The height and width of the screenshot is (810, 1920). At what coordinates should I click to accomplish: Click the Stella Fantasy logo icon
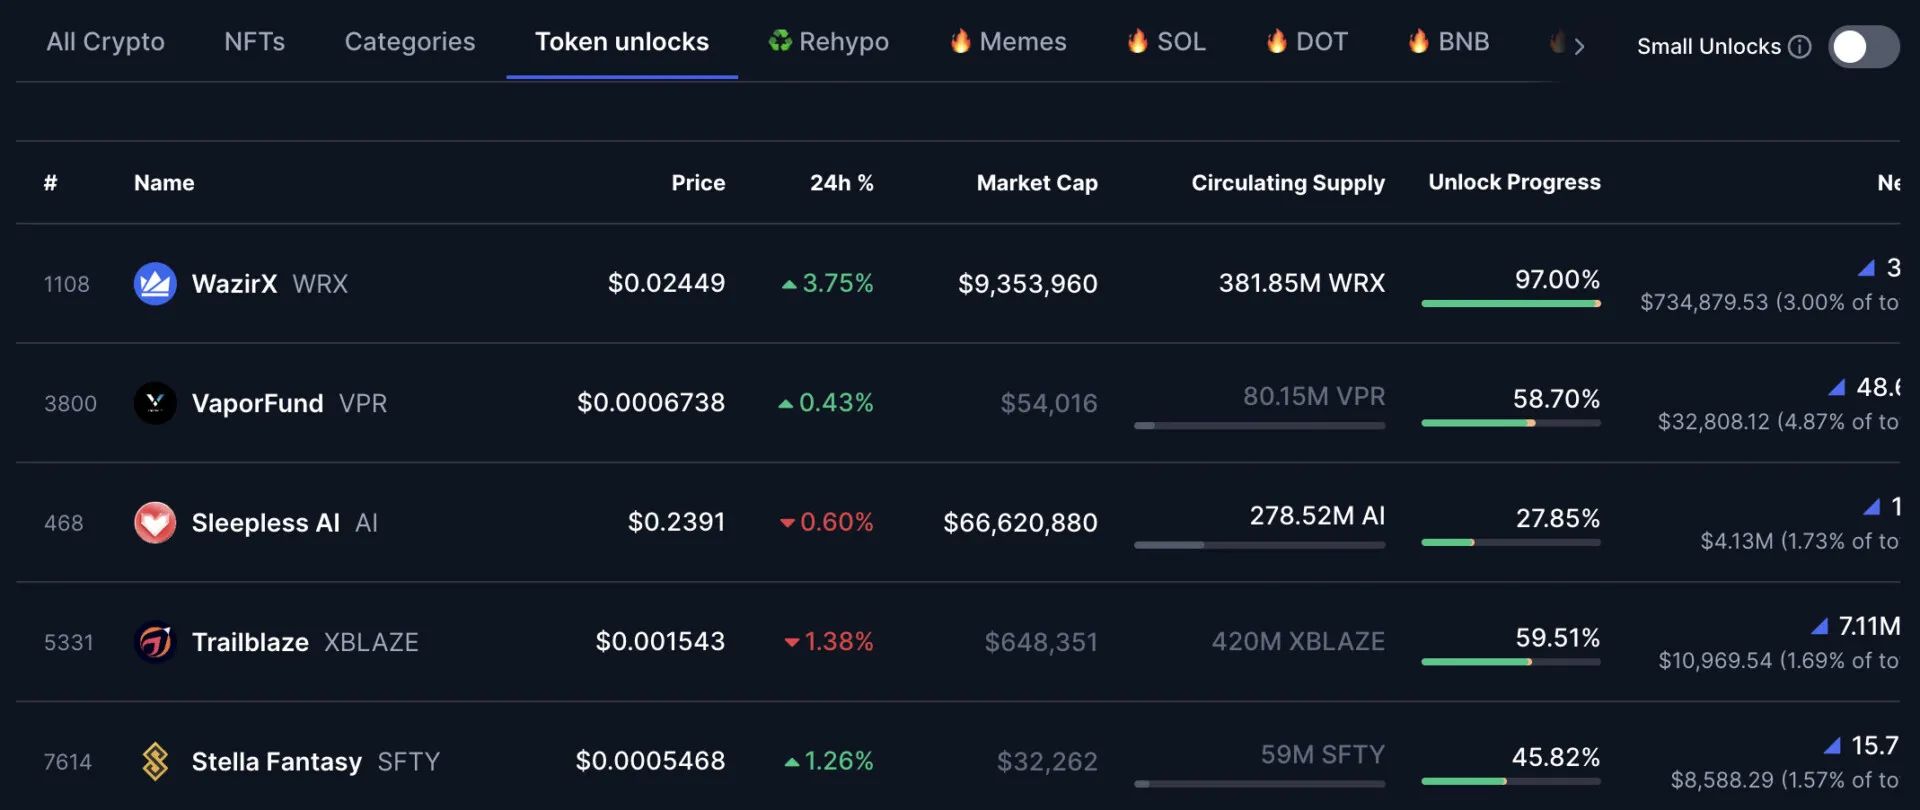point(155,762)
